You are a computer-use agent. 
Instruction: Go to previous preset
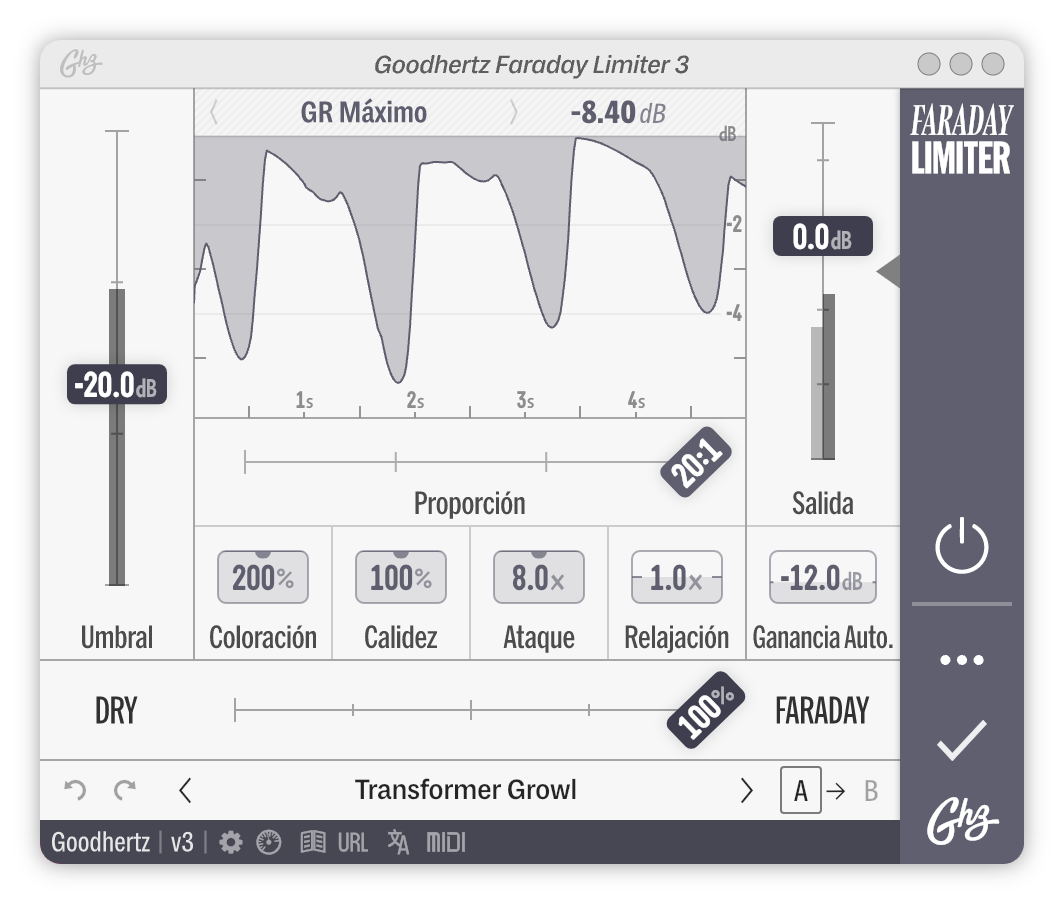[x=185, y=790]
